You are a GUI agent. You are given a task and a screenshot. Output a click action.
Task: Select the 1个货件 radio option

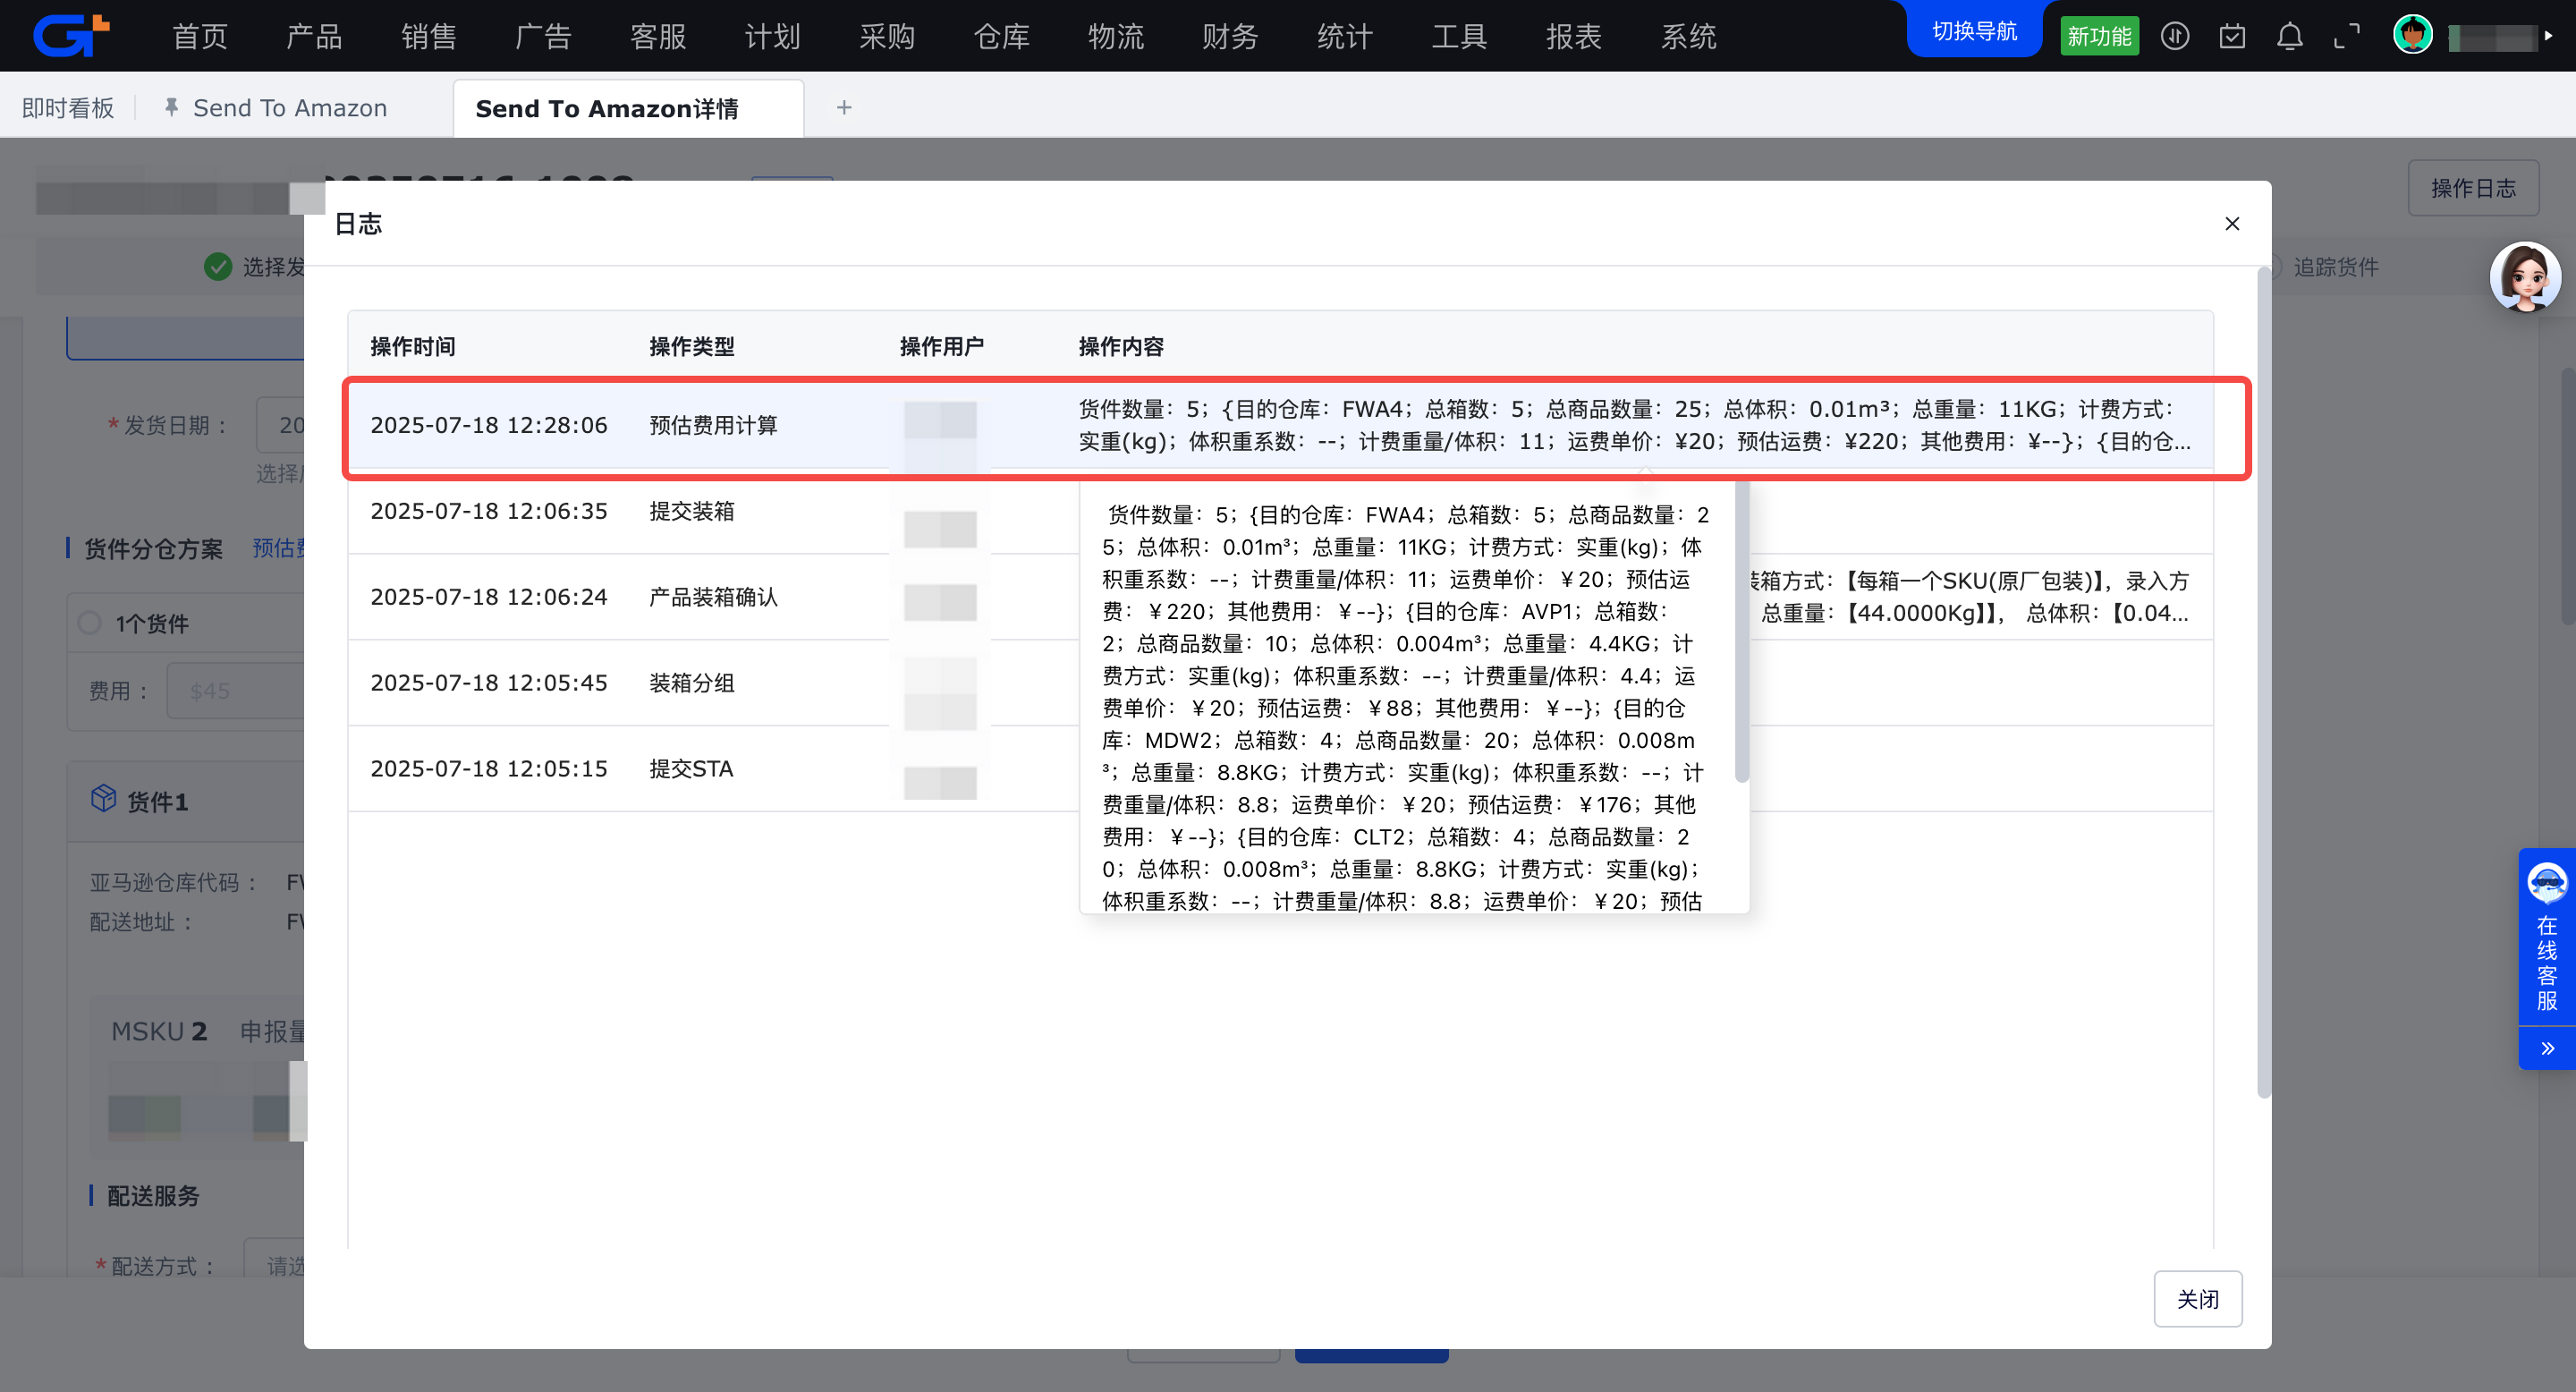(x=90, y=623)
